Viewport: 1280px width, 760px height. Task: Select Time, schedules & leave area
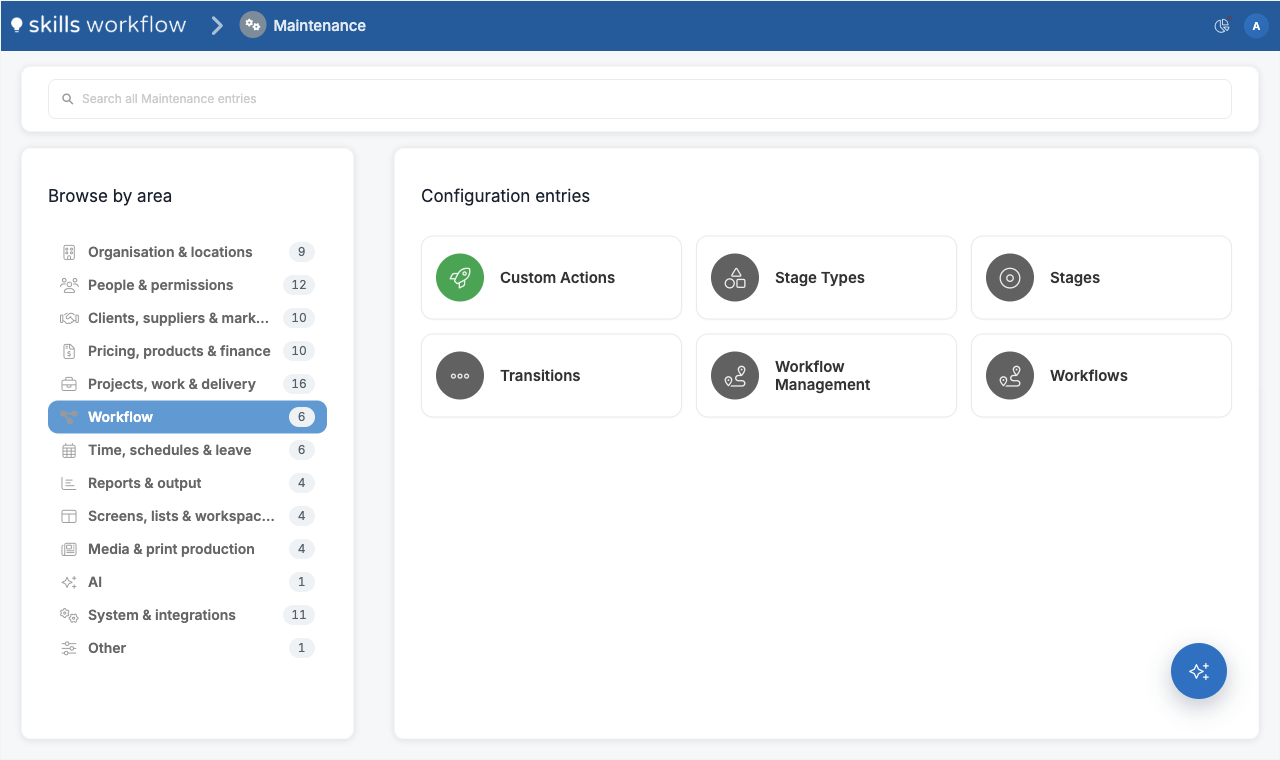point(187,450)
